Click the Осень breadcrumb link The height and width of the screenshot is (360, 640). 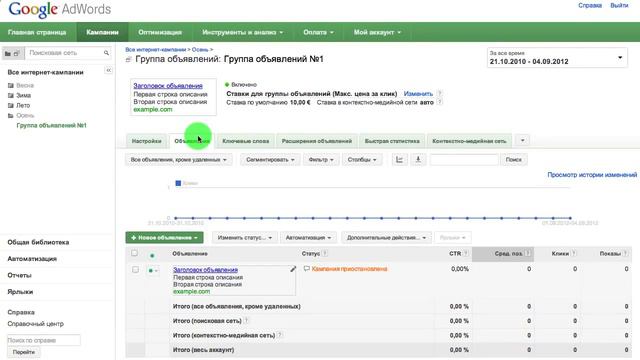point(200,49)
